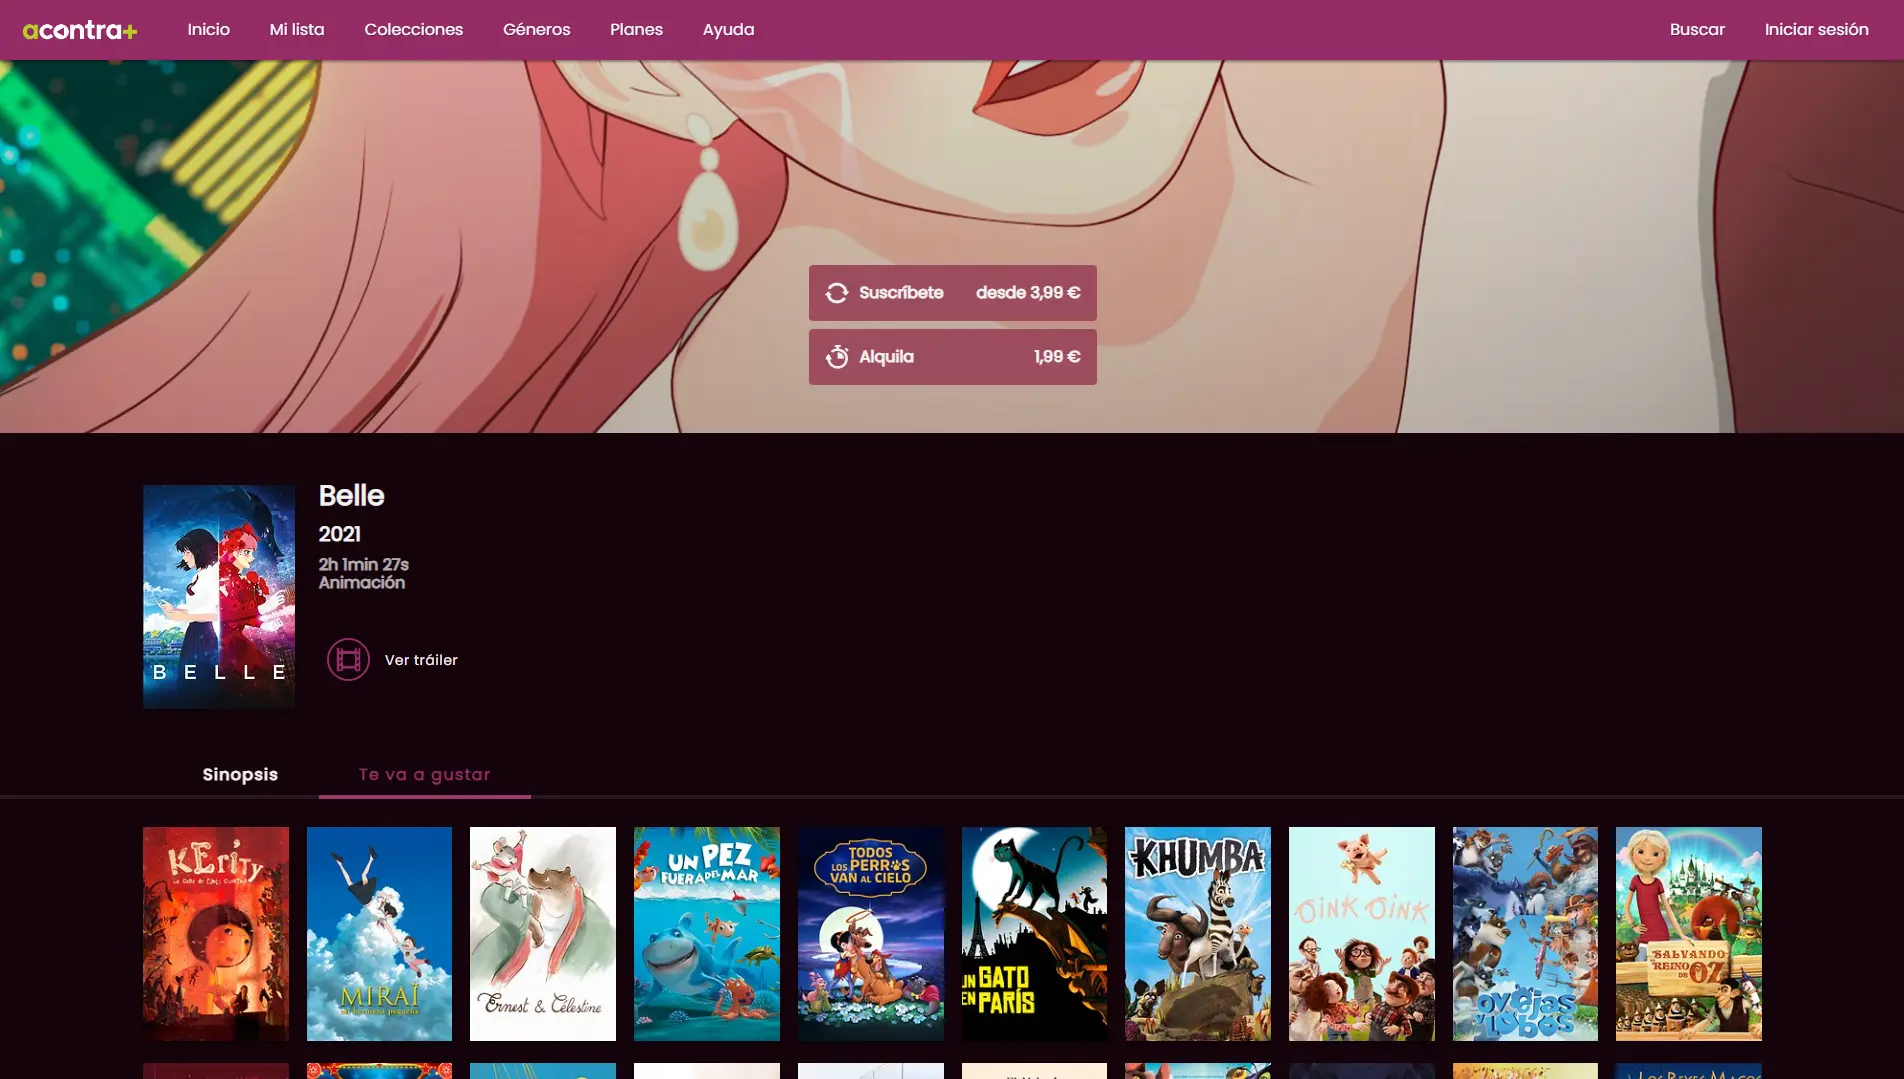1904x1079 pixels.
Task: Click Buscar in the top bar
Action: pos(1697,30)
